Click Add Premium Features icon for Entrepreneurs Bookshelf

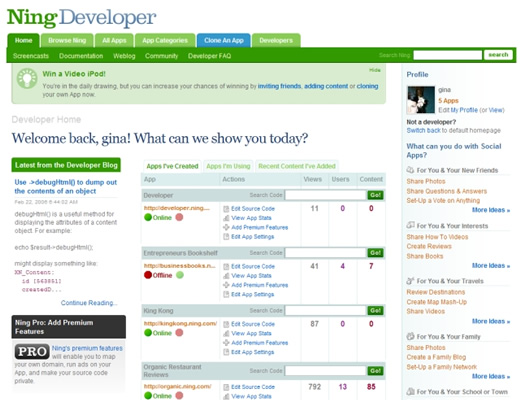point(226,285)
